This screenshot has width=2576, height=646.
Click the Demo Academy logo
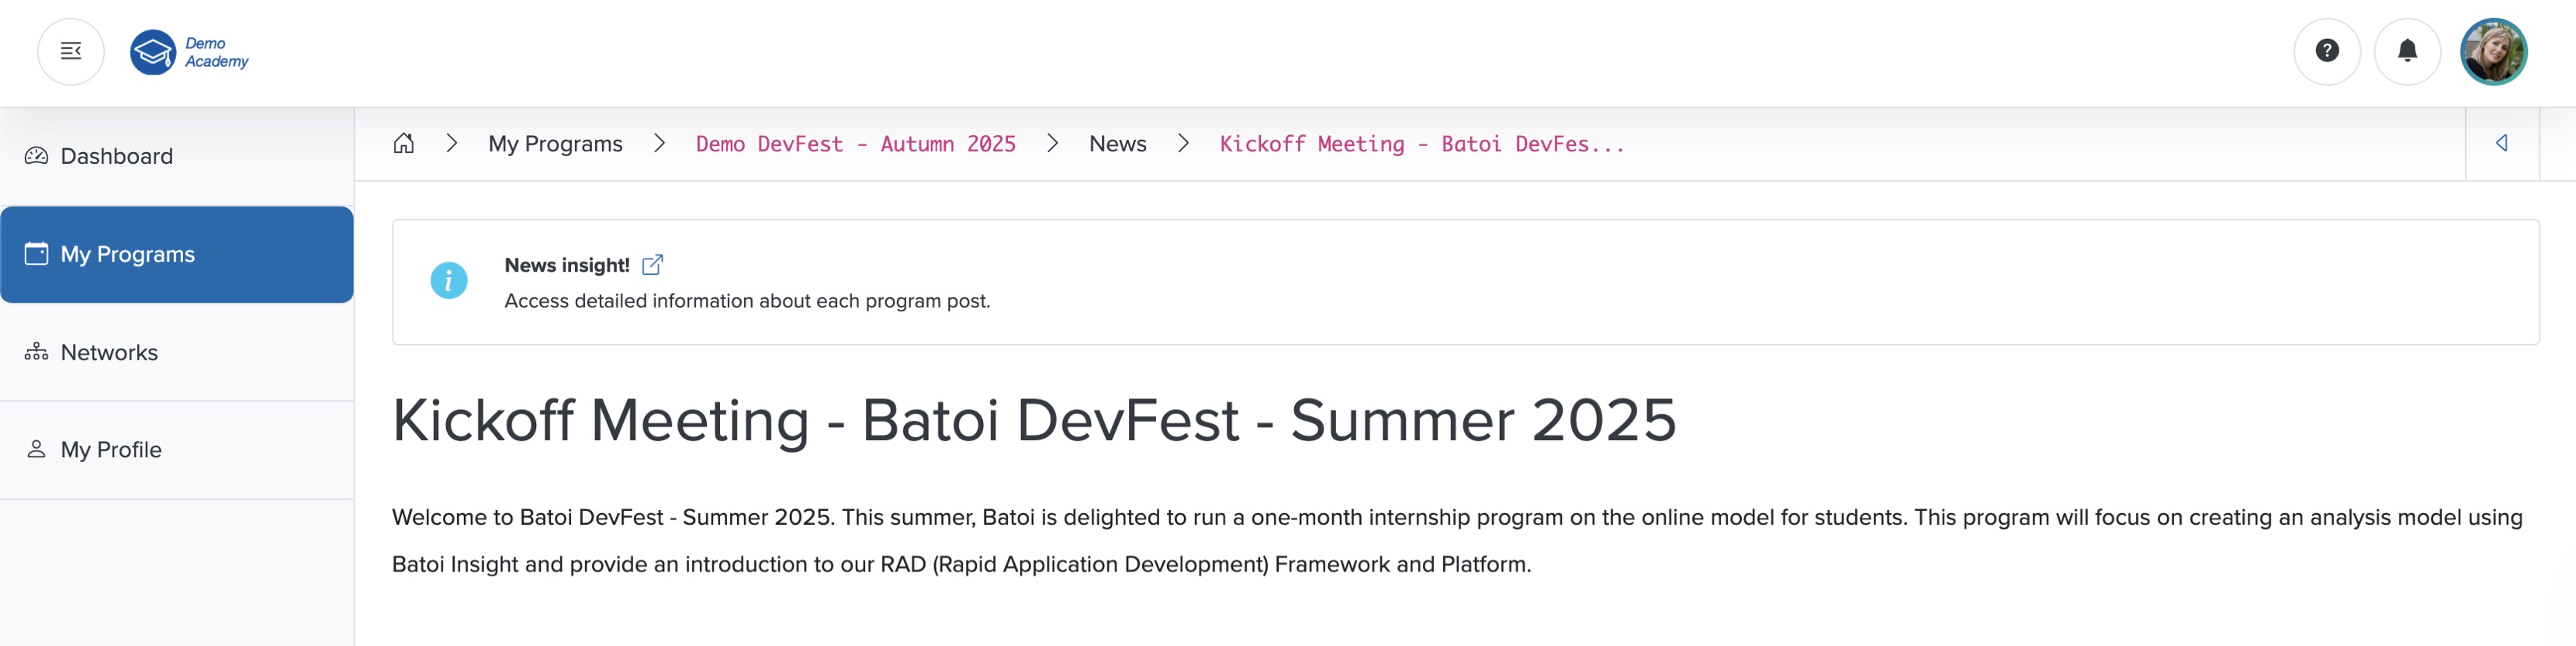190,52
